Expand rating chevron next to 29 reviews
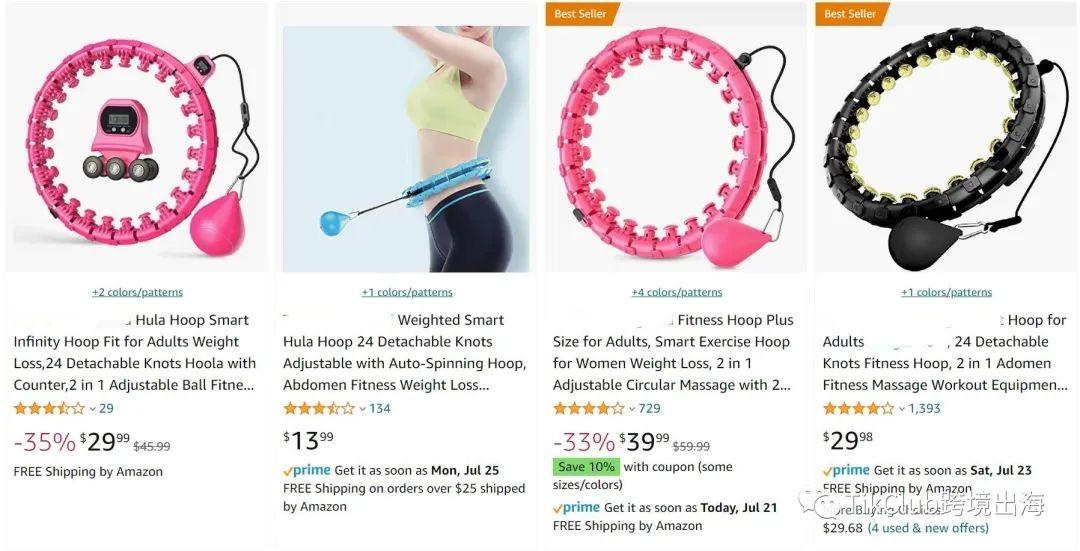 [92, 409]
